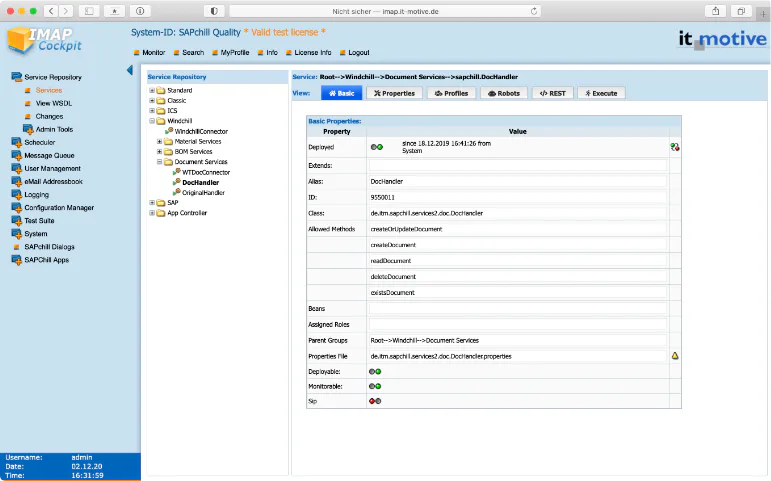This screenshot has width=771, height=481.
Task: Switch to the REST view tab
Action: tap(553, 93)
